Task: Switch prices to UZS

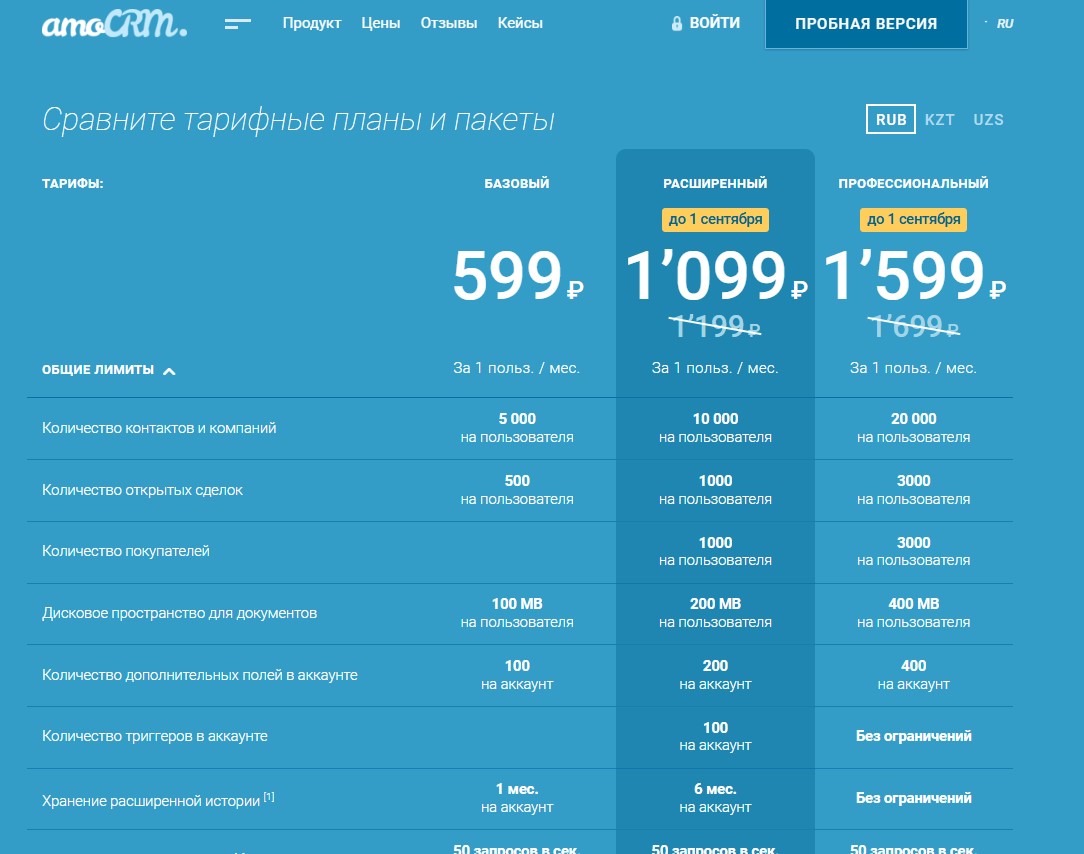Action: (988, 120)
